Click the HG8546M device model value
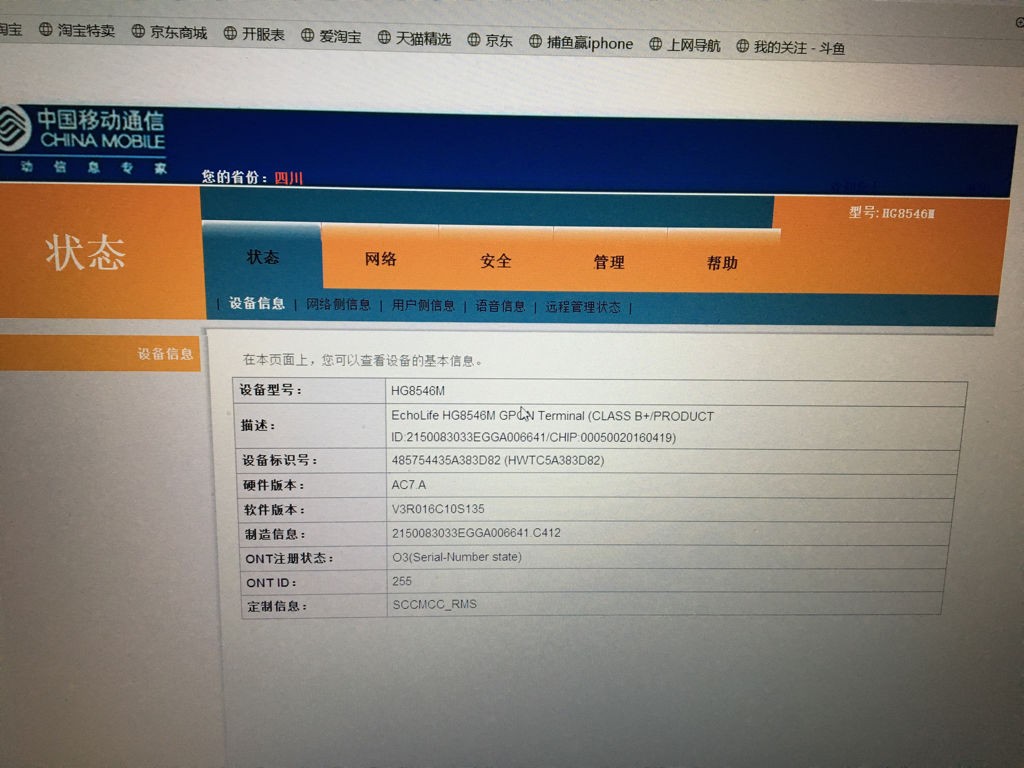The height and width of the screenshot is (768, 1024). point(418,391)
